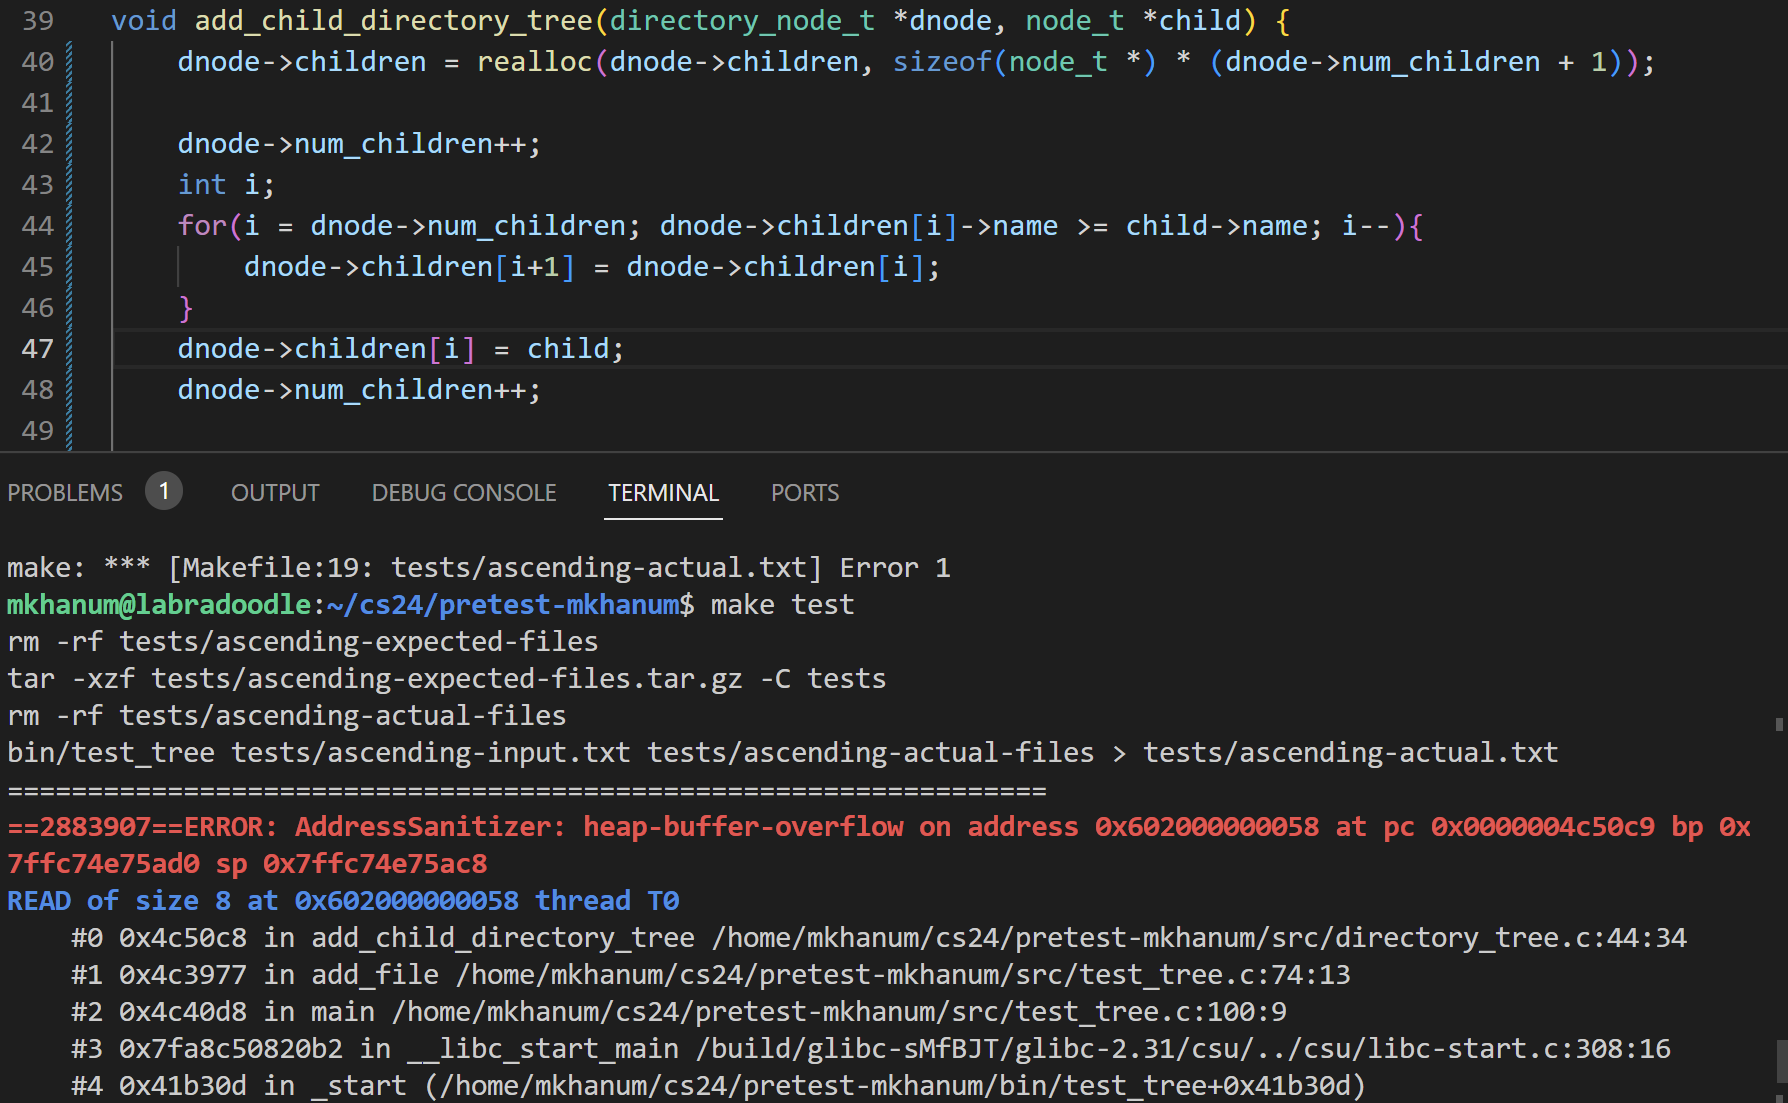Switch to the DEBUG CONSOLE tab
Screen dimensions: 1788x1103
(463, 493)
